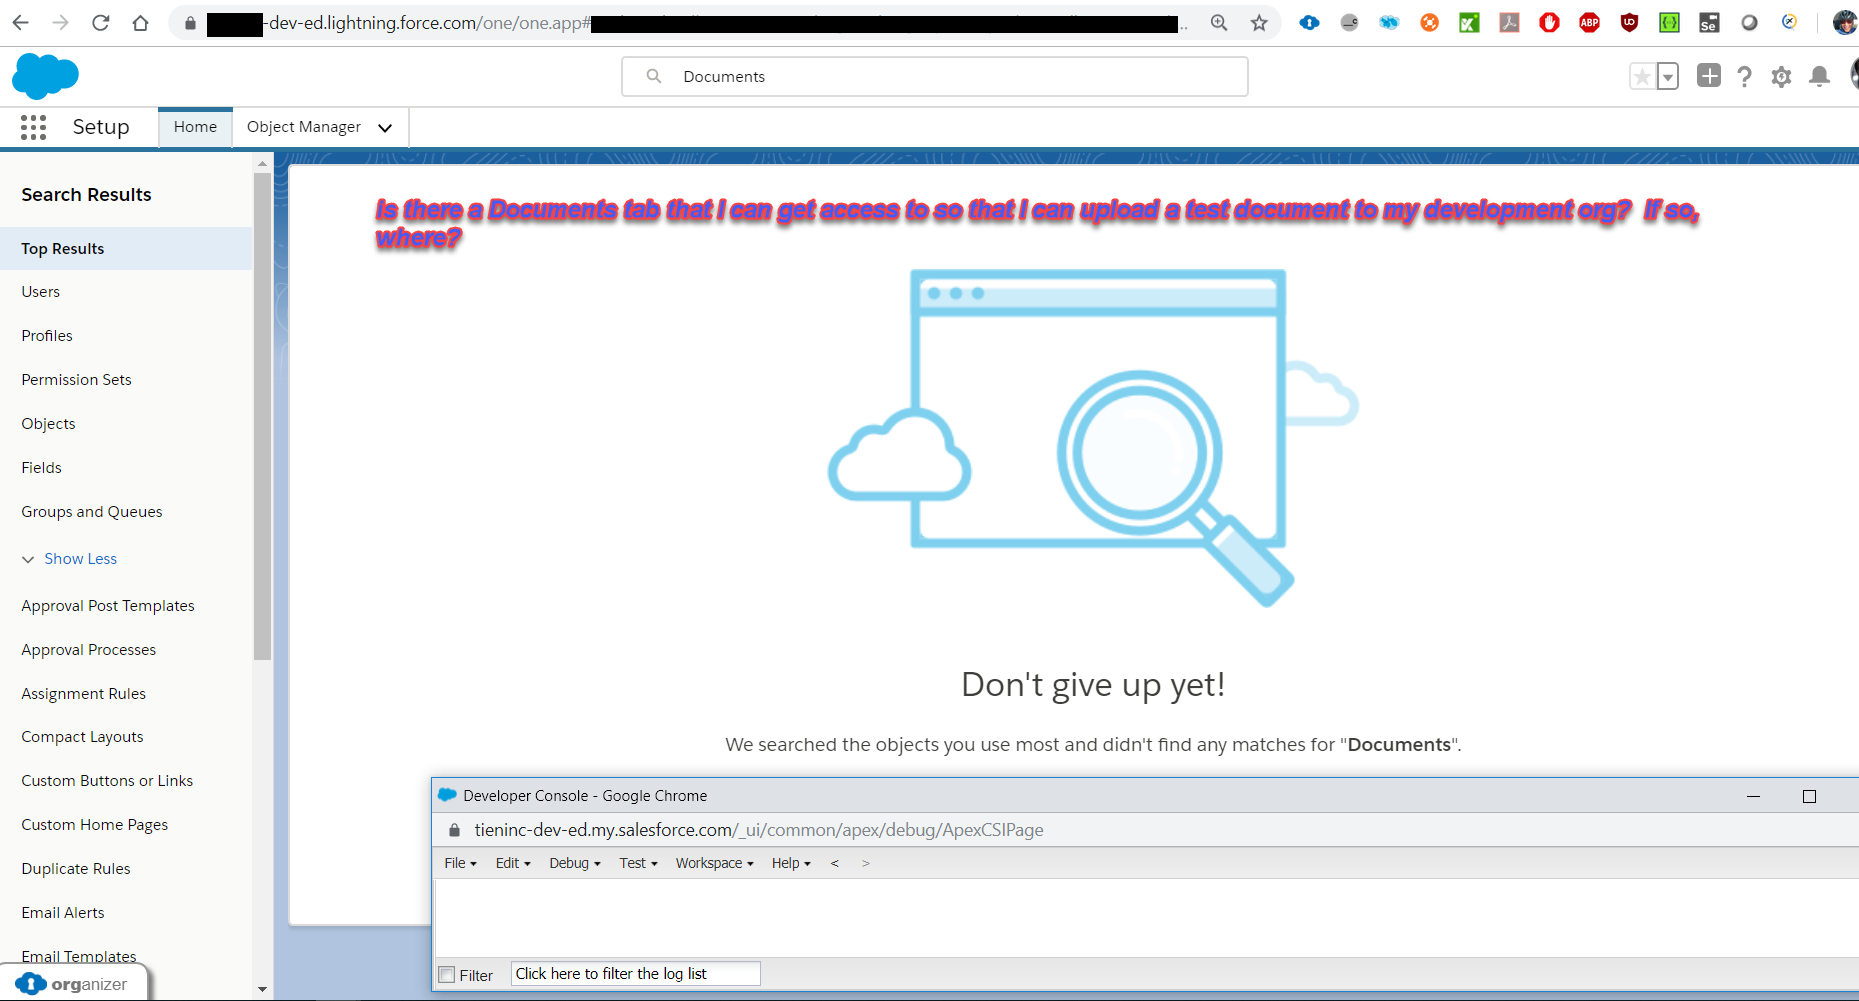Screen dimensions: 1859x1001
Task: Expand the Object Manager tab dropdown
Action: [x=385, y=128]
